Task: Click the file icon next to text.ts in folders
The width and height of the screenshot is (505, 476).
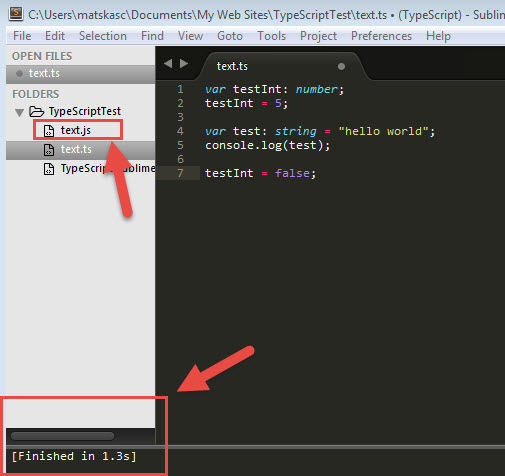Action: point(49,150)
